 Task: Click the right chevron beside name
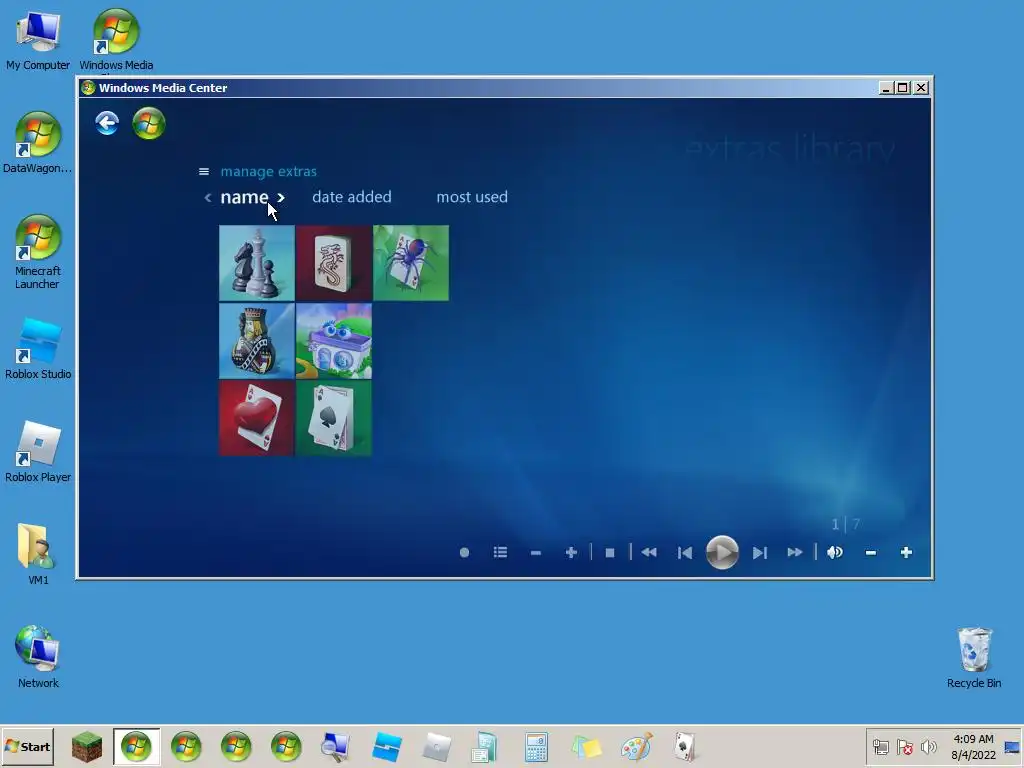(281, 198)
